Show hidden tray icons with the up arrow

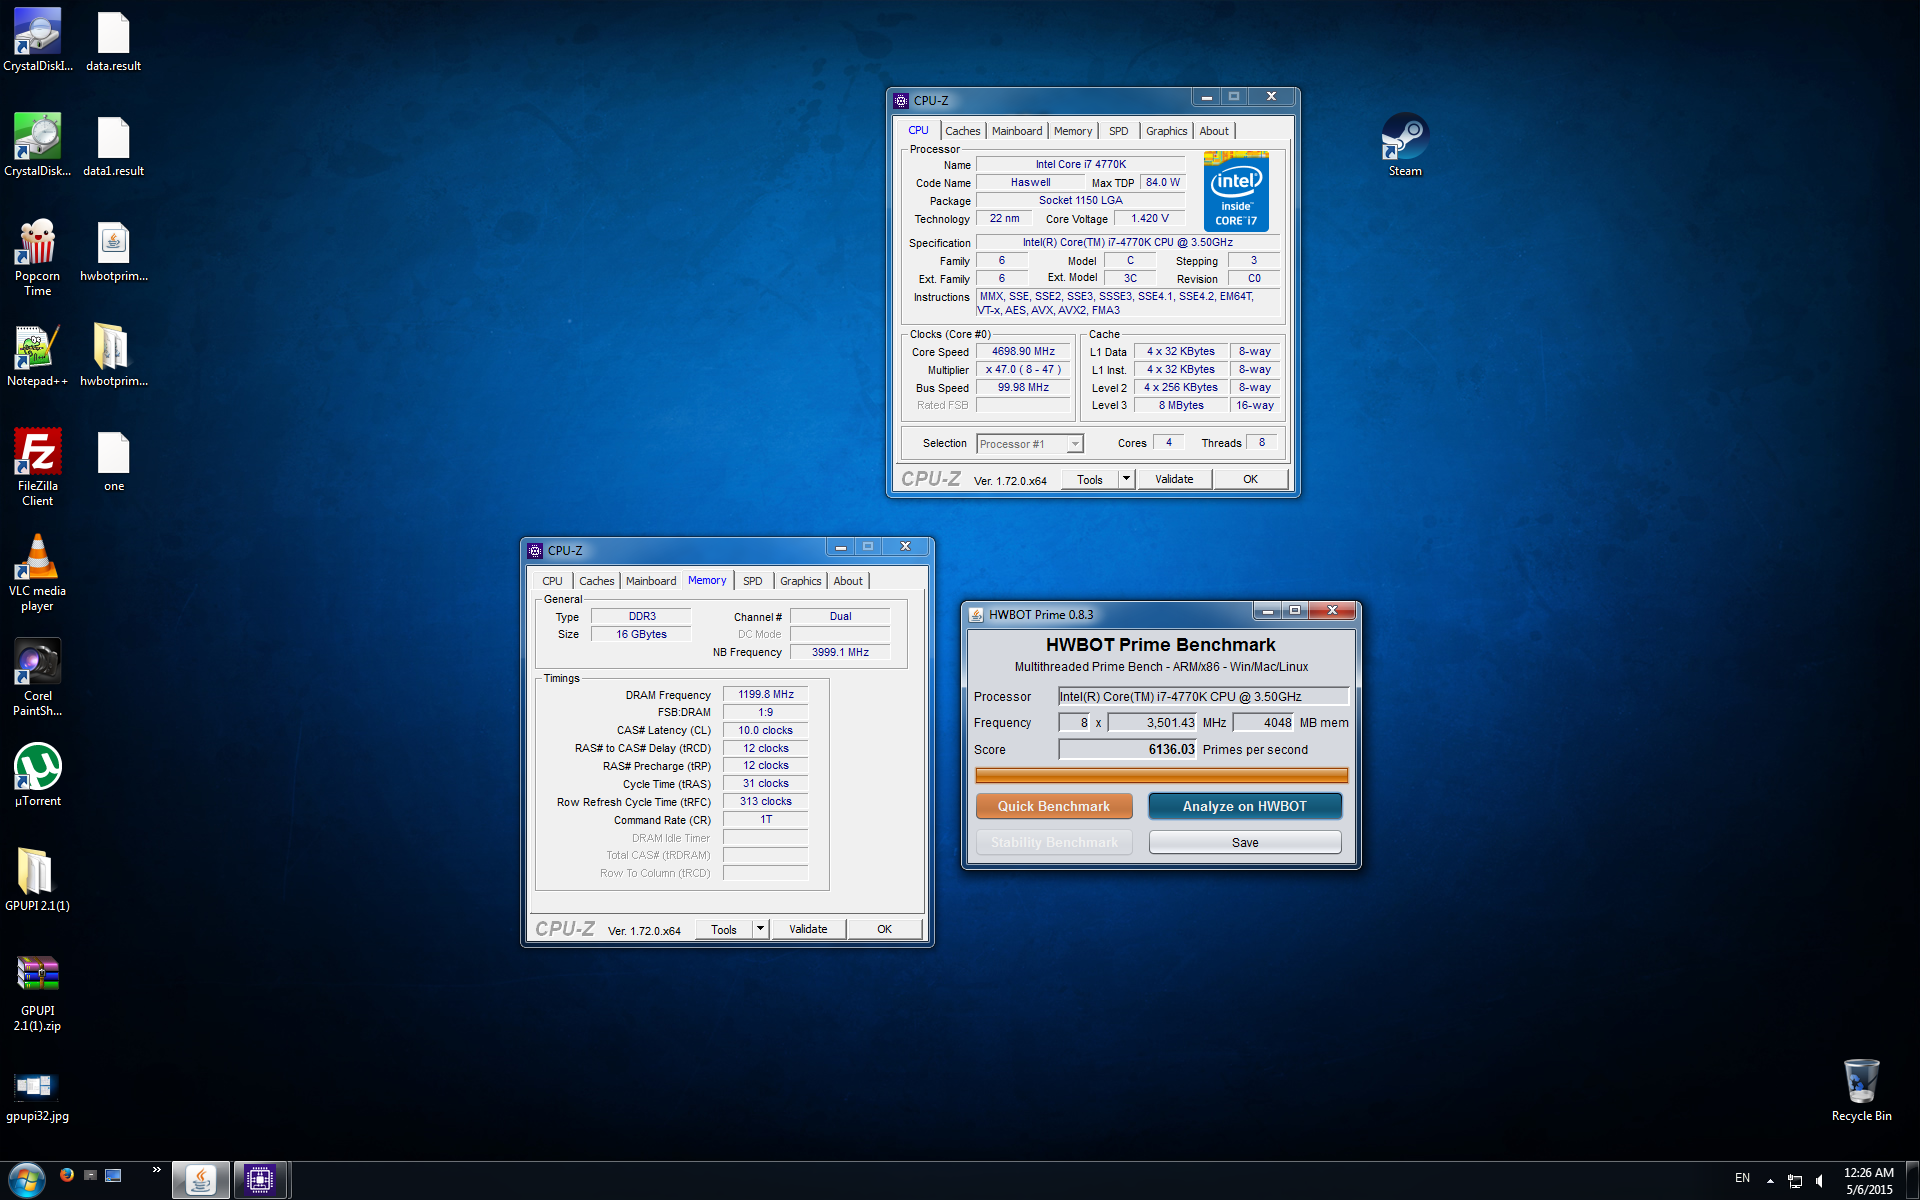click(x=1770, y=1181)
